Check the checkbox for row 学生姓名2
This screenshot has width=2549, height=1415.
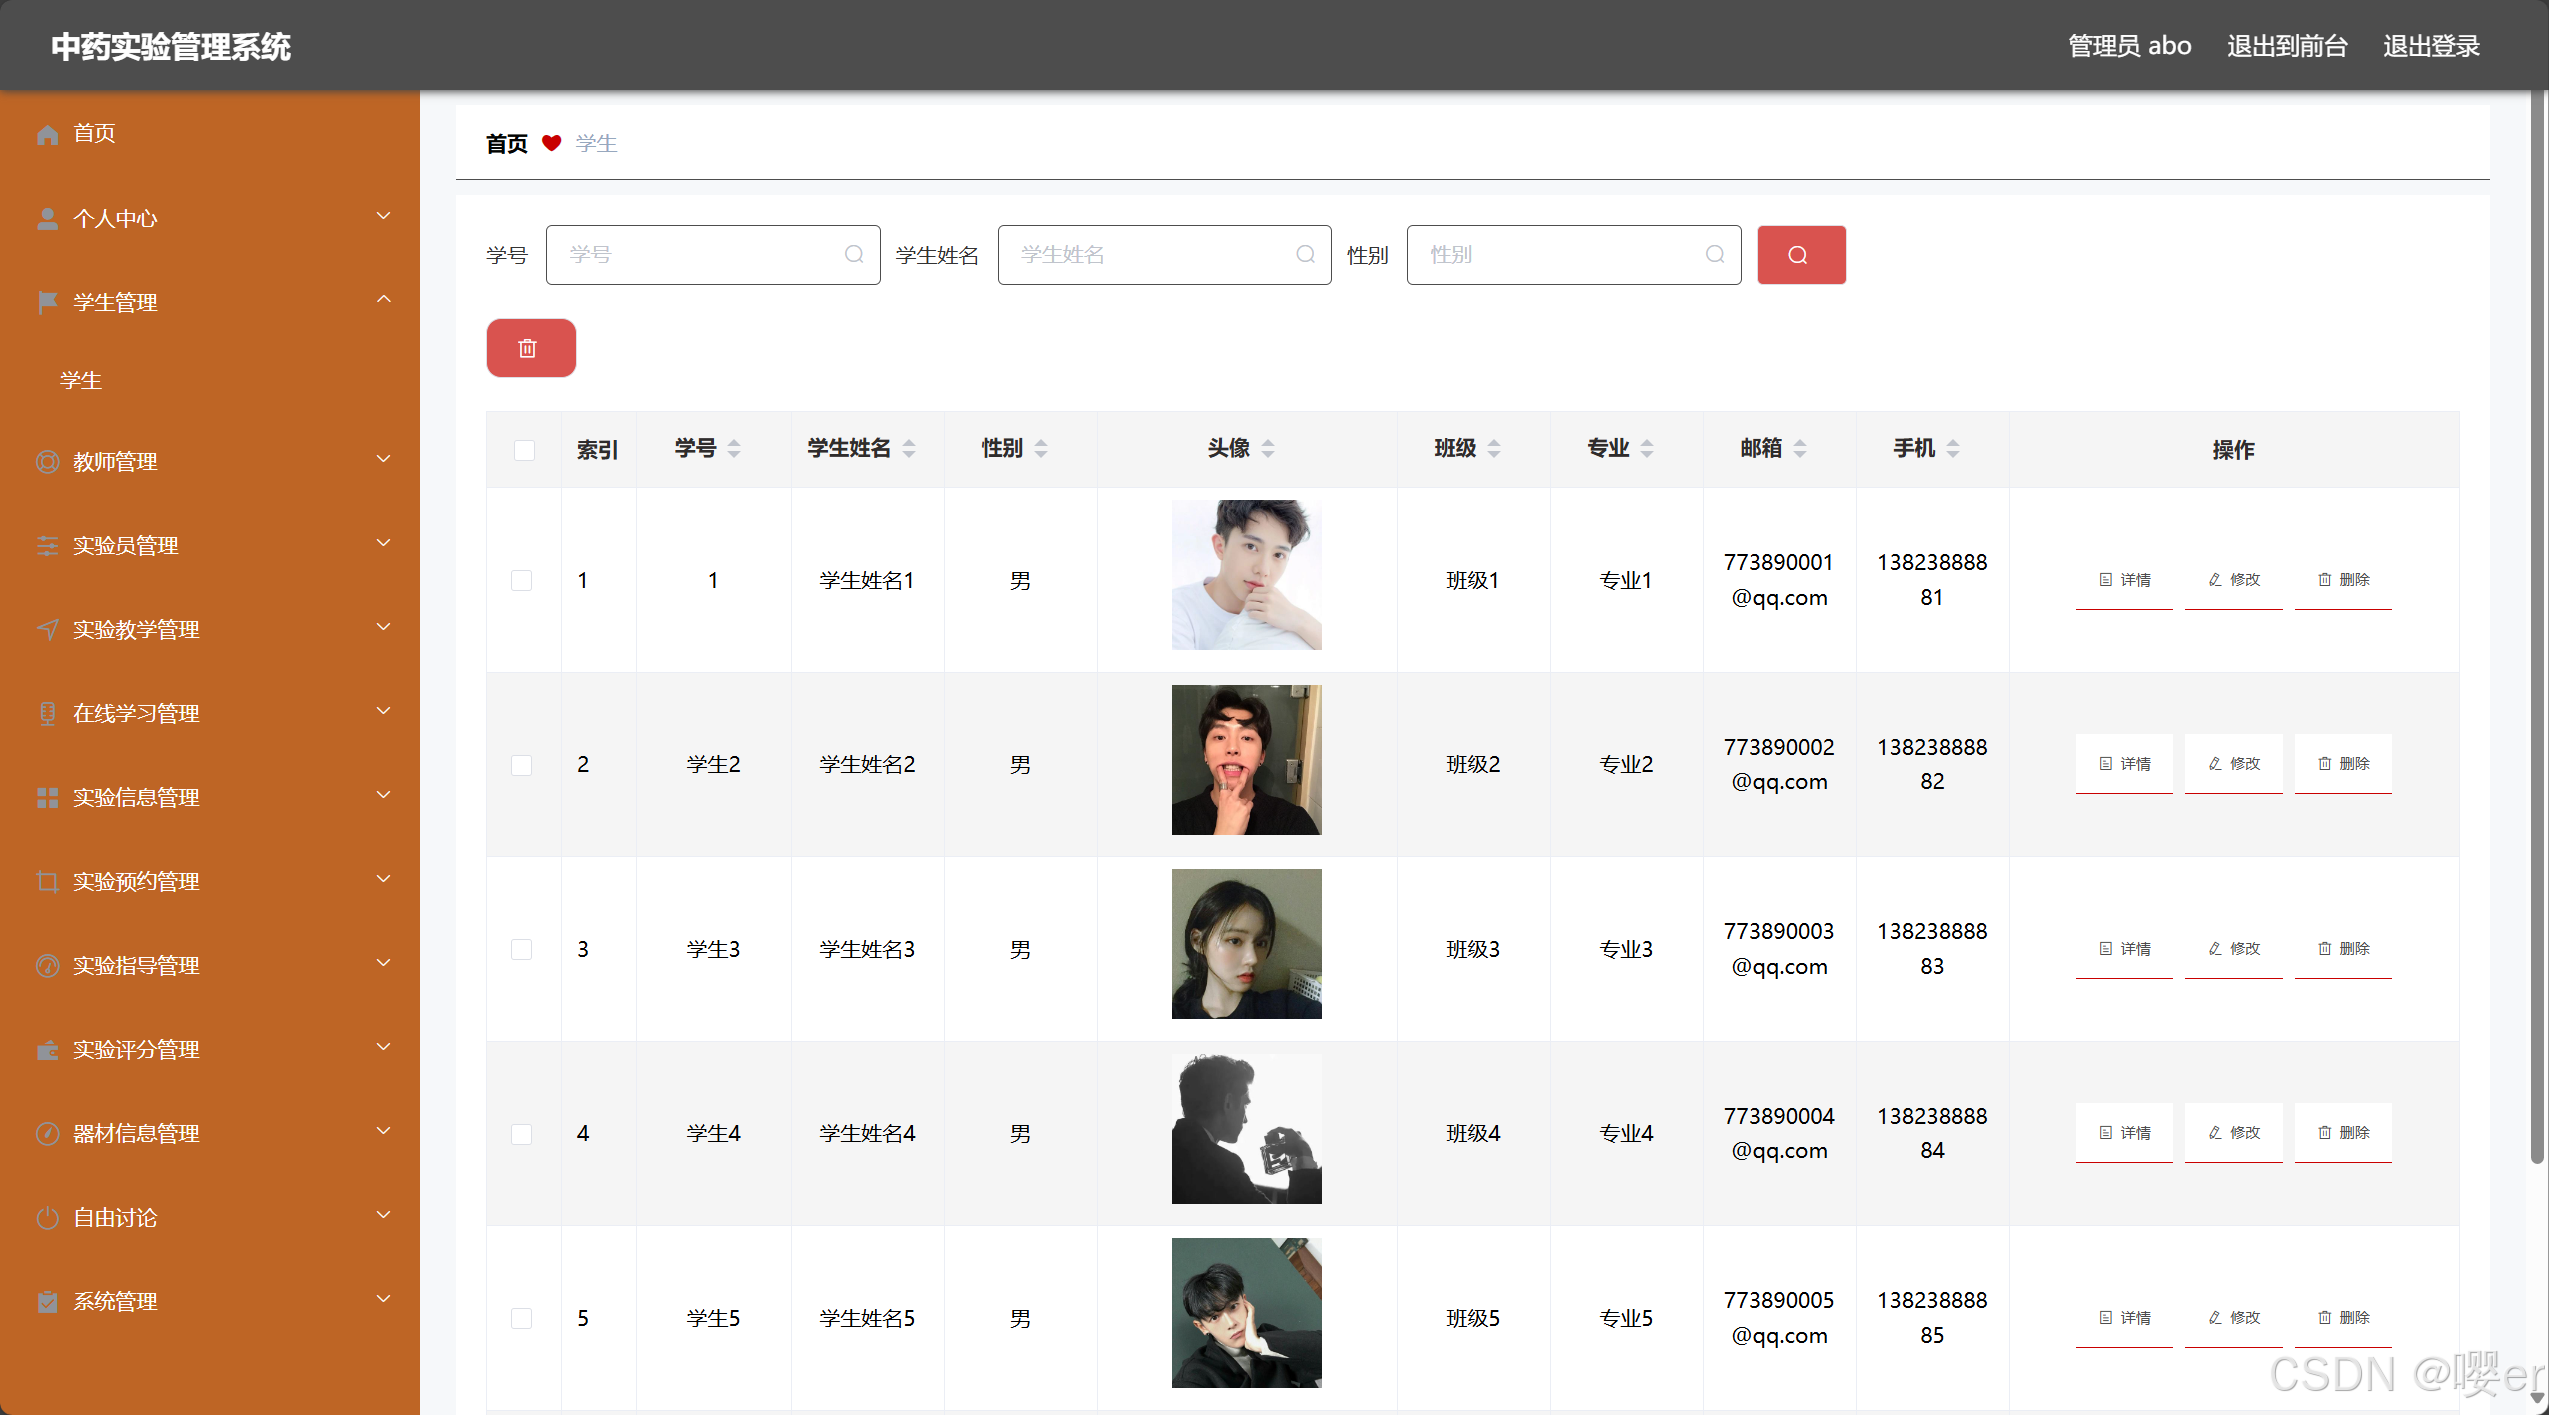click(x=521, y=765)
